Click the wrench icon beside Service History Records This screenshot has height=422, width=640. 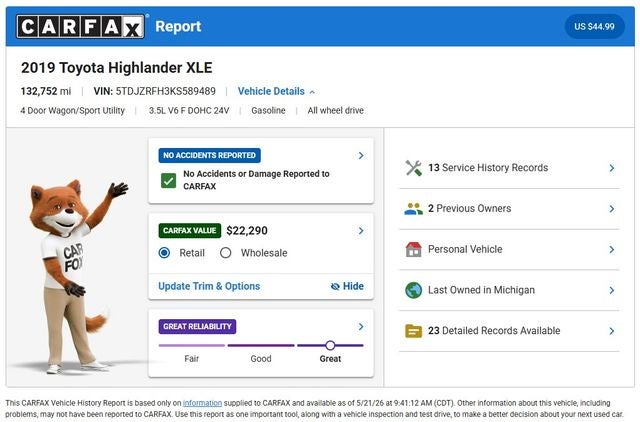(x=413, y=168)
